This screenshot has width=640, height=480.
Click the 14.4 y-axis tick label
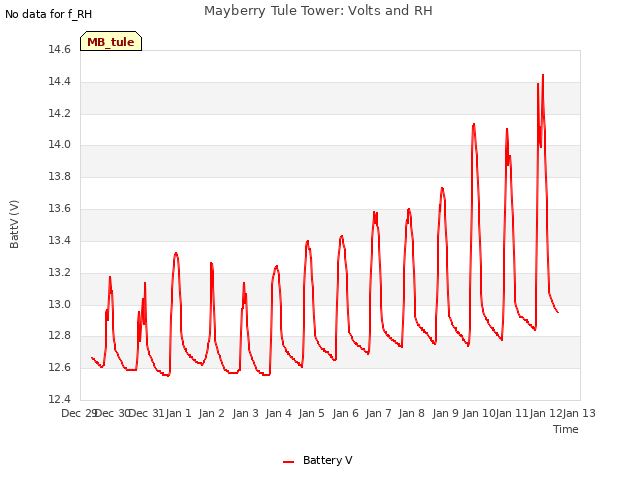coord(59,81)
